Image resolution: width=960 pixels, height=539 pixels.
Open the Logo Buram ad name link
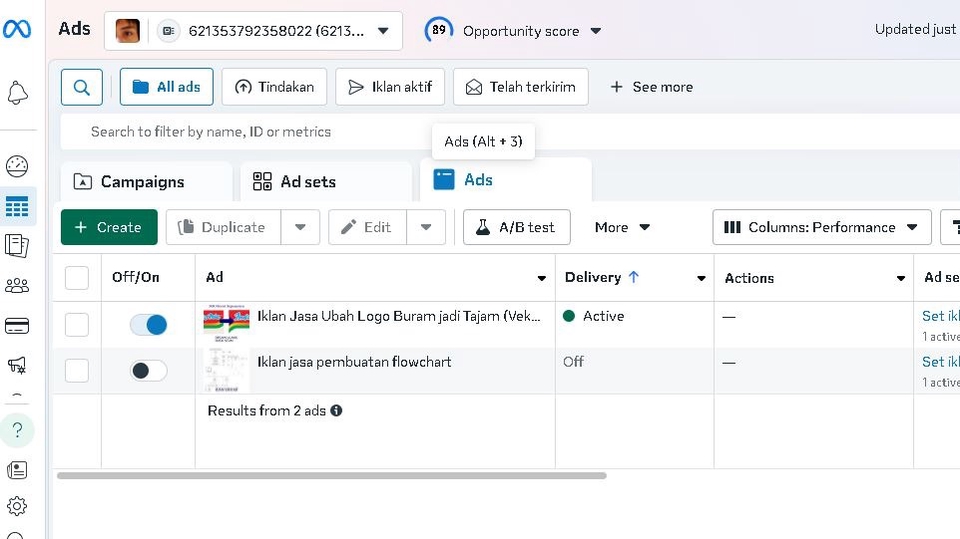(399, 316)
